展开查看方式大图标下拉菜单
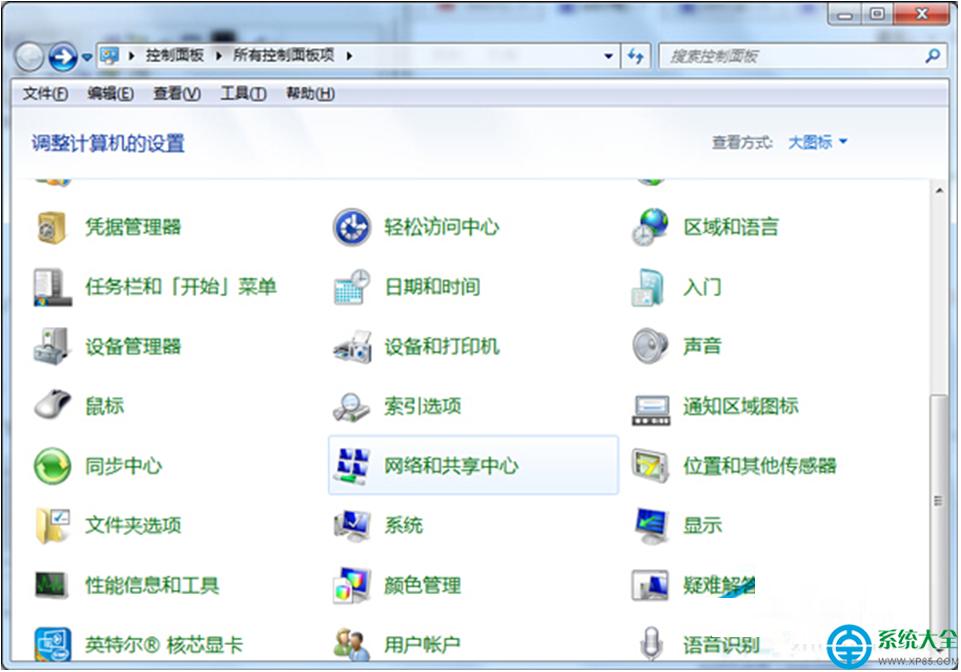 [818, 142]
